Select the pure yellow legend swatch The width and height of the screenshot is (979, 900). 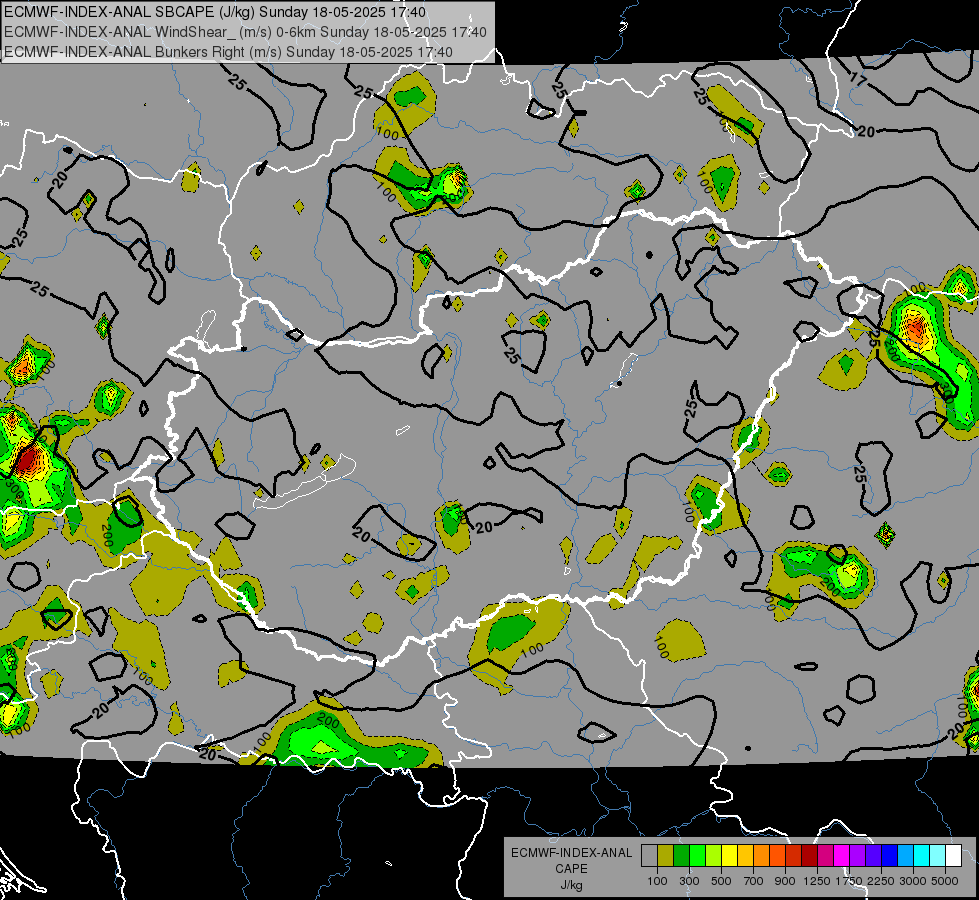729,855
